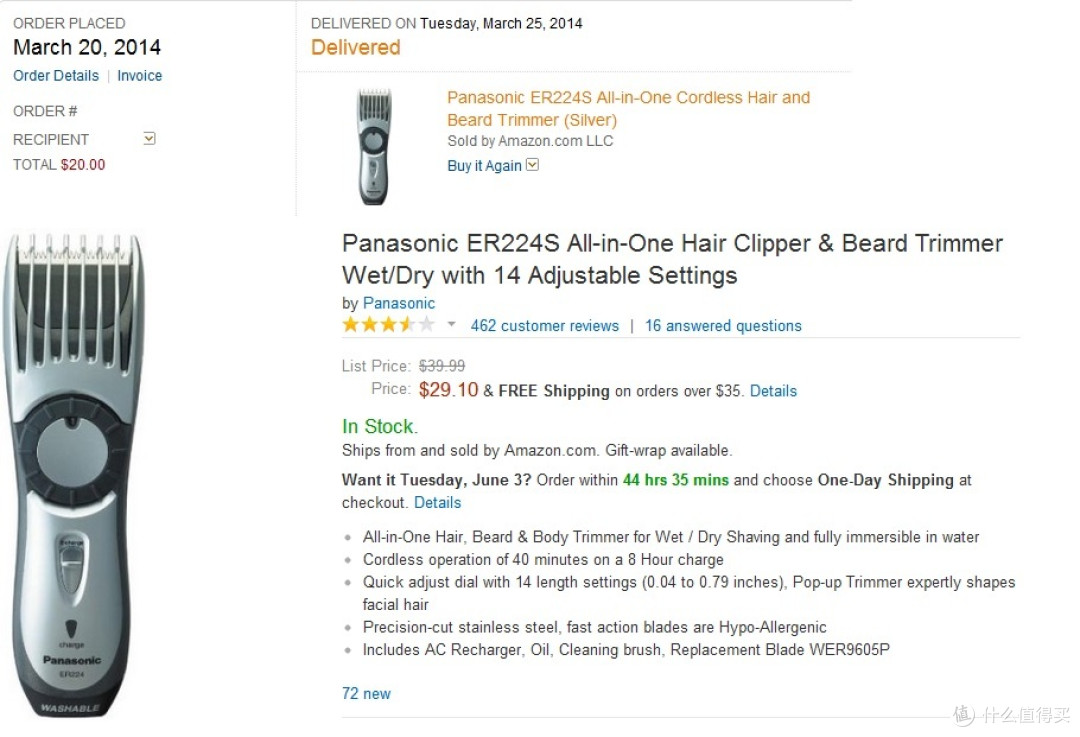Click the watermark logo in corner
Image resolution: width=1080 pixels, height=737 pixels.
click(1012, 715)
